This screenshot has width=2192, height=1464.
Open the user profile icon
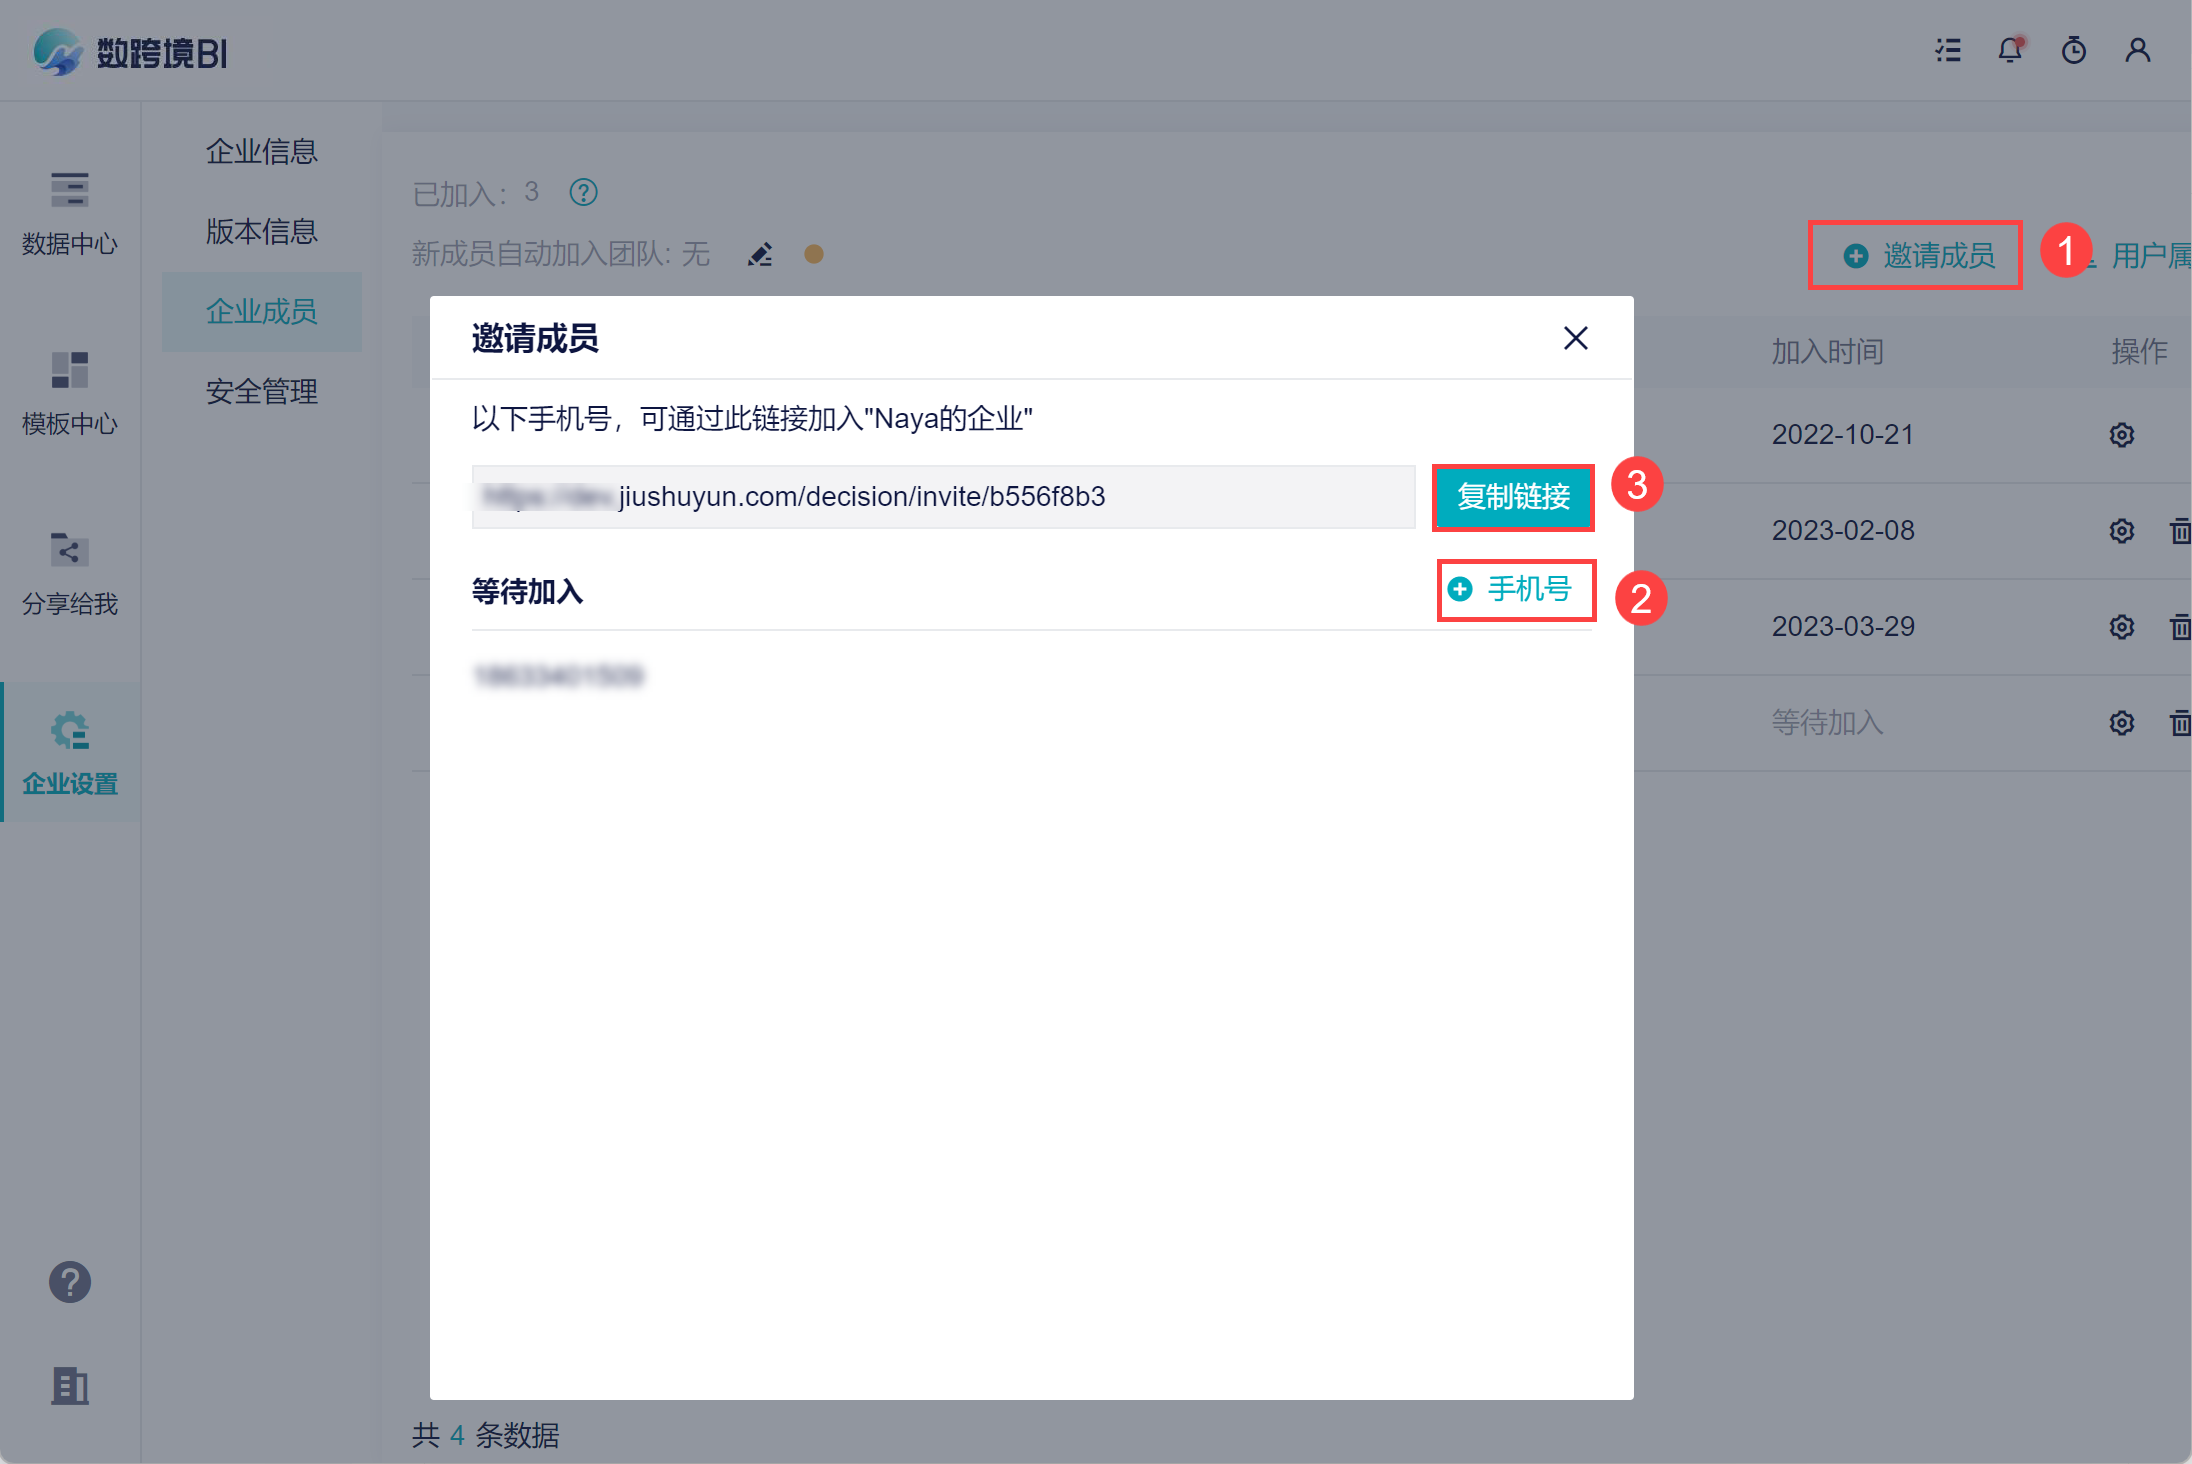pyautogui.click(x=2137, y=50)
